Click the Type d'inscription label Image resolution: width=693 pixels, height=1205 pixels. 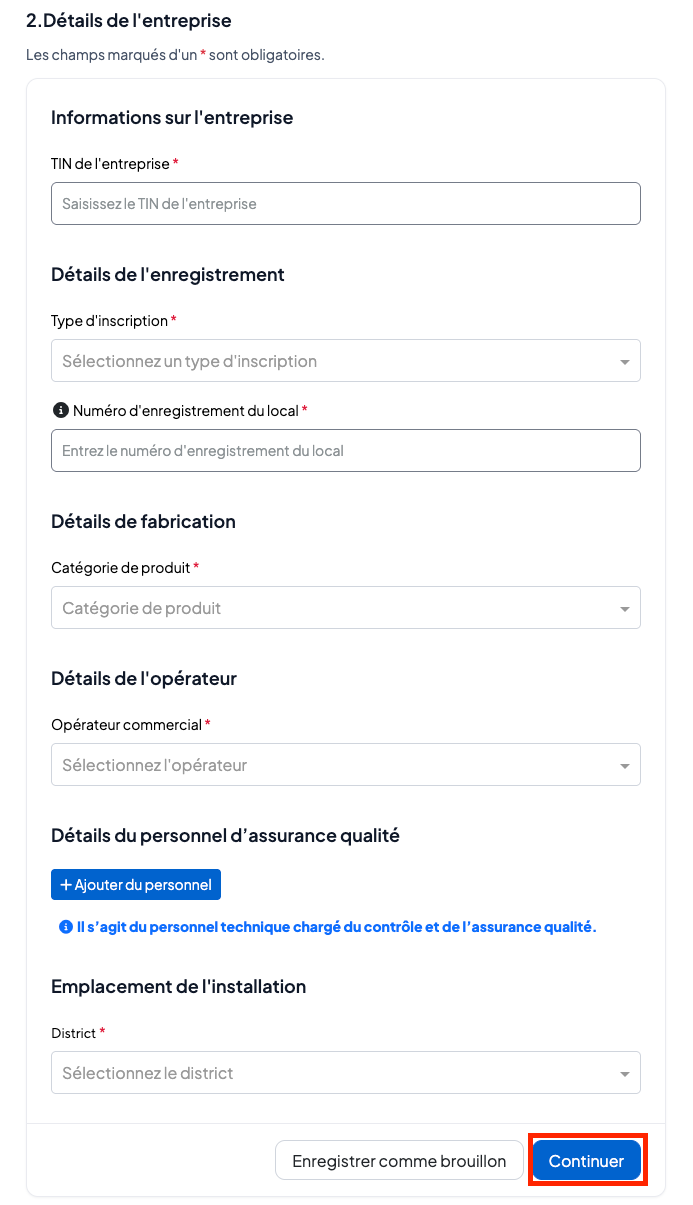tap(110, 321)
